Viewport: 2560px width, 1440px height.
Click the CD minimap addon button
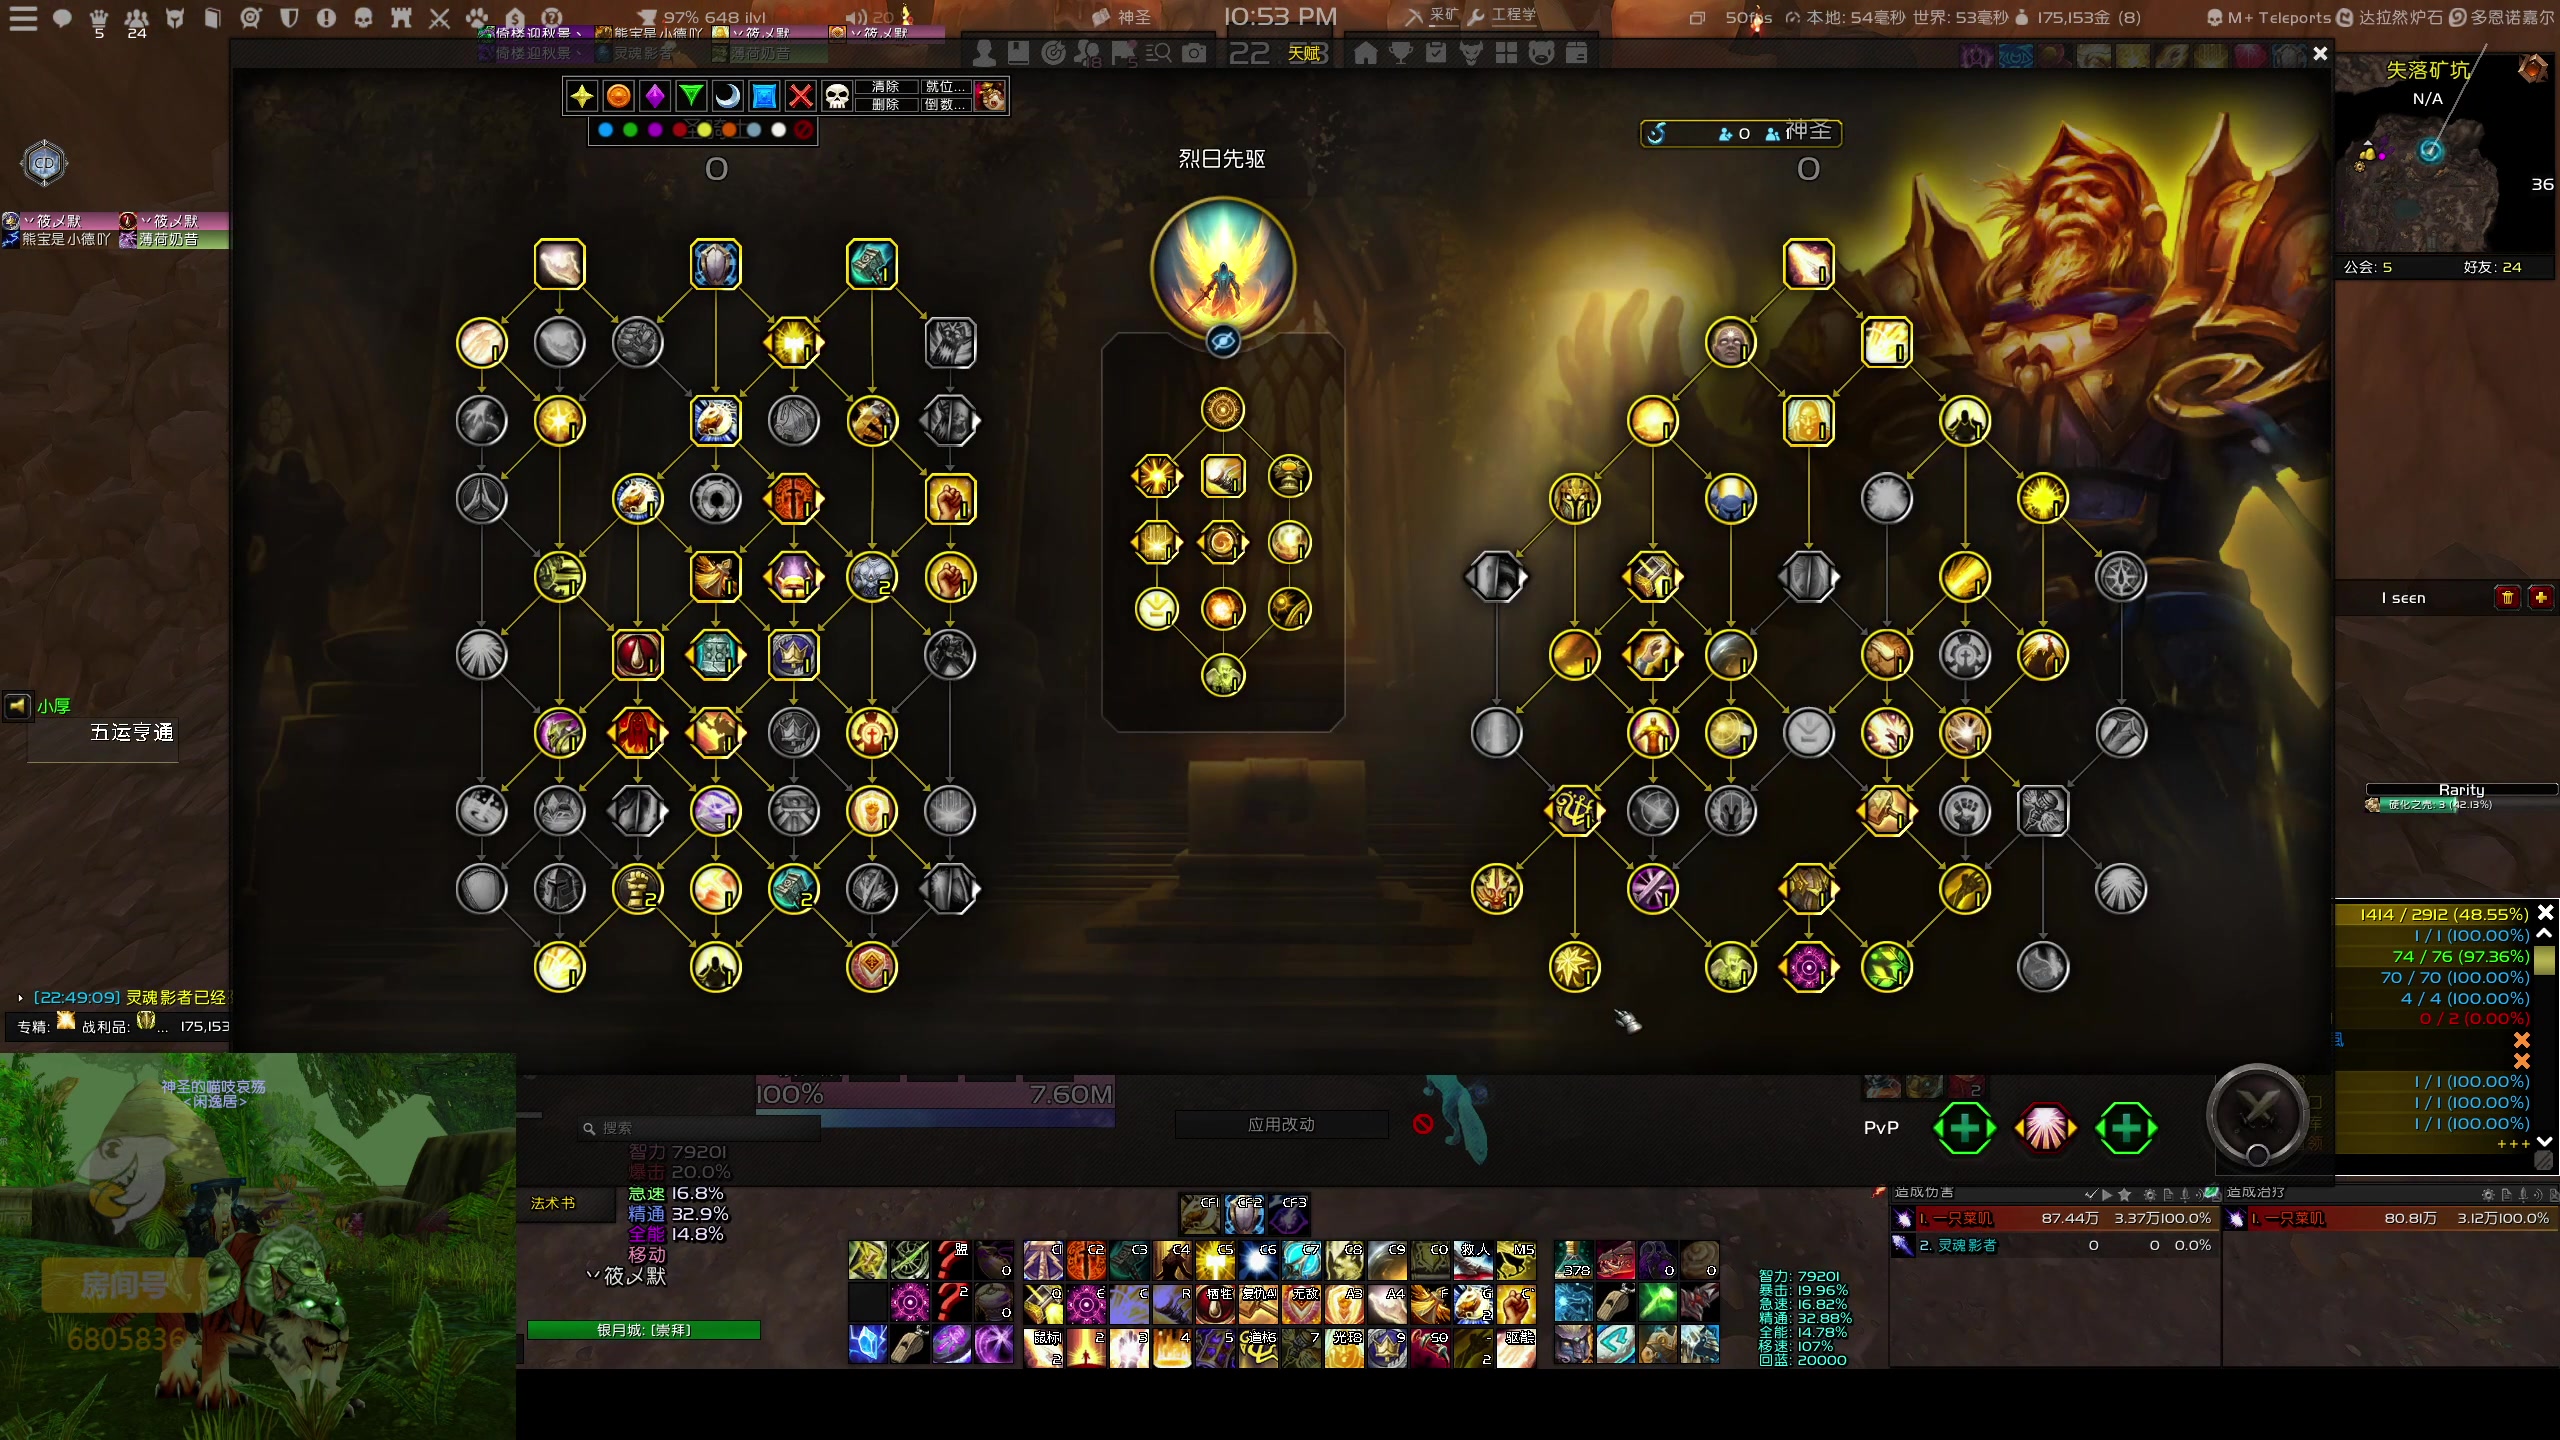(44, 163)
